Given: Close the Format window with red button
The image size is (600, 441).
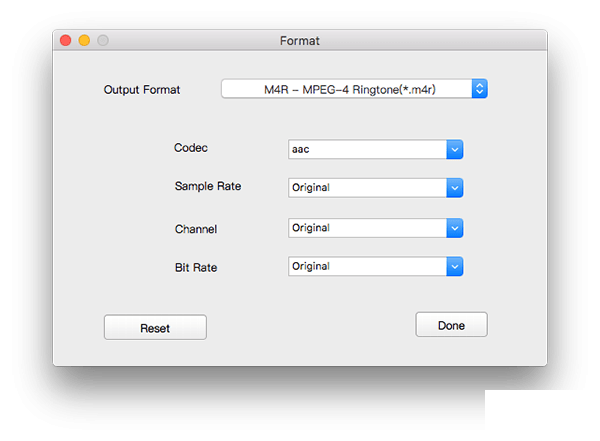Looking at the screenshot, I should coord(65,40).
